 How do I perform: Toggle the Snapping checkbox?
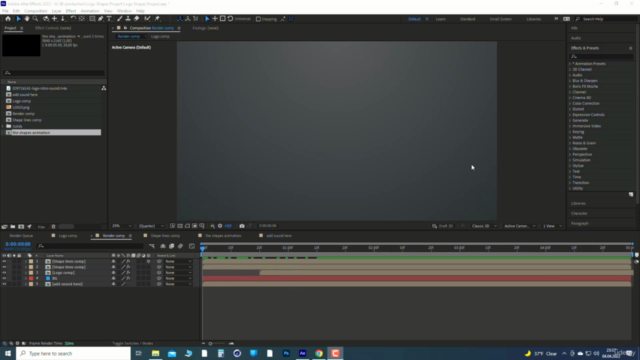click(258, 19)
